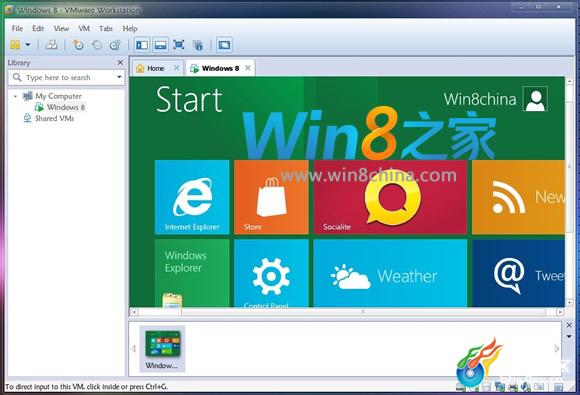
Task: Enter full screen mode toolbar icon
Action: click(x=179, y=45)
